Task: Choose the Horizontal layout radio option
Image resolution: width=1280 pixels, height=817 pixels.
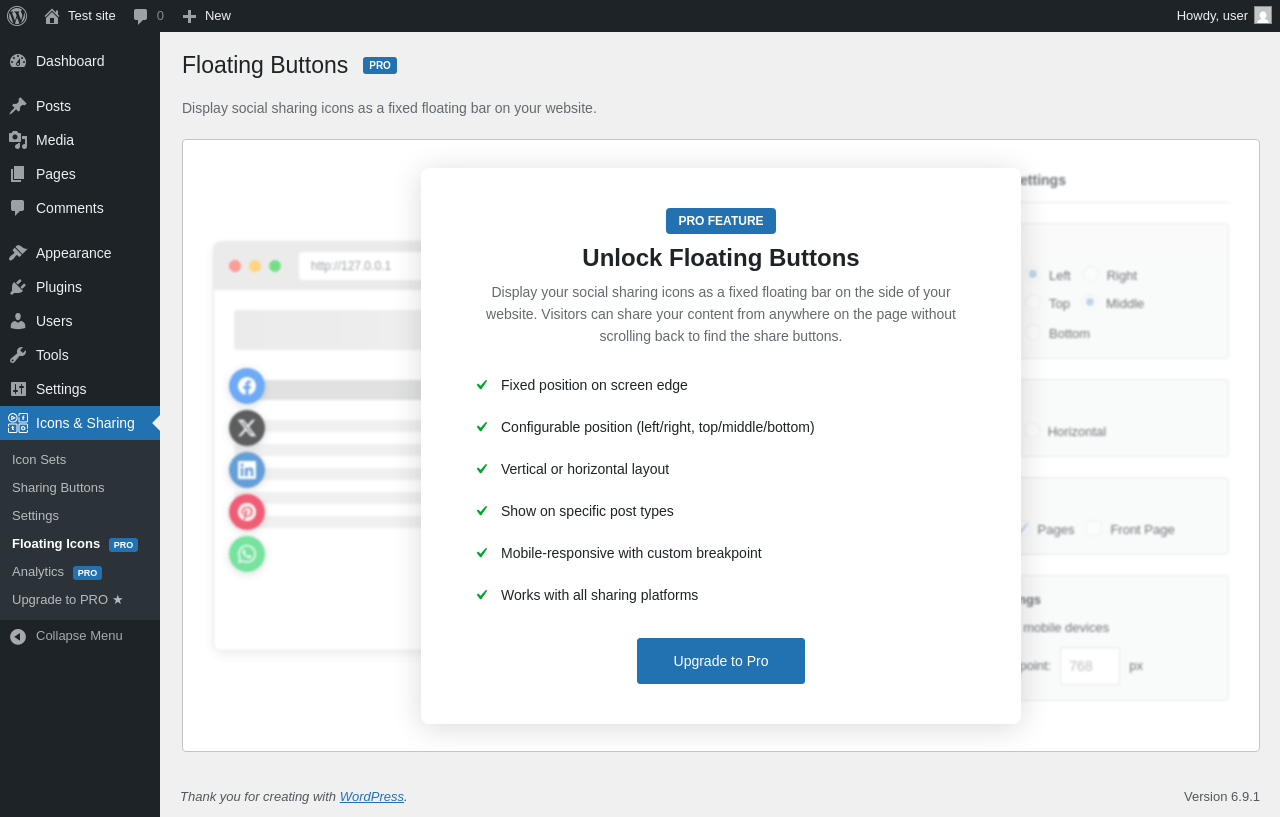Action: pos(1032,431)
